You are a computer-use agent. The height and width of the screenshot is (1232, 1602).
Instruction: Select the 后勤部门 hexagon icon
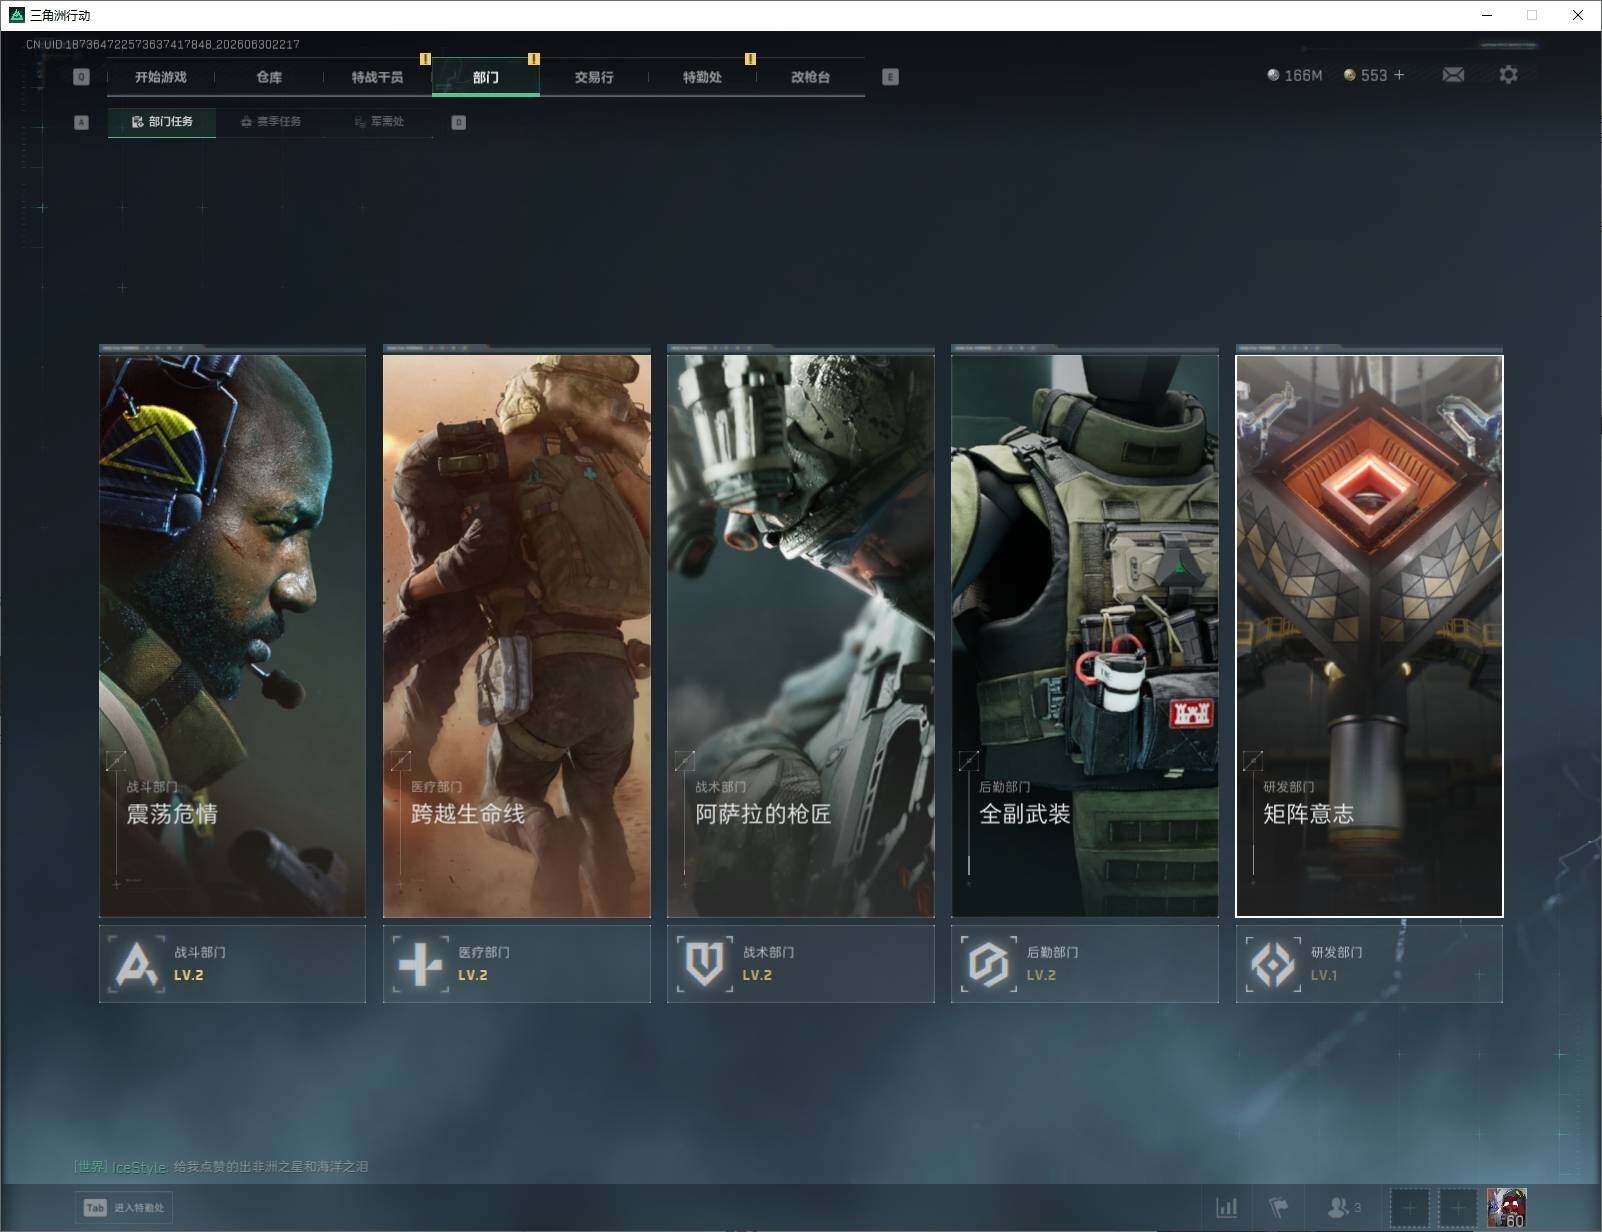(x=988, y=964)
